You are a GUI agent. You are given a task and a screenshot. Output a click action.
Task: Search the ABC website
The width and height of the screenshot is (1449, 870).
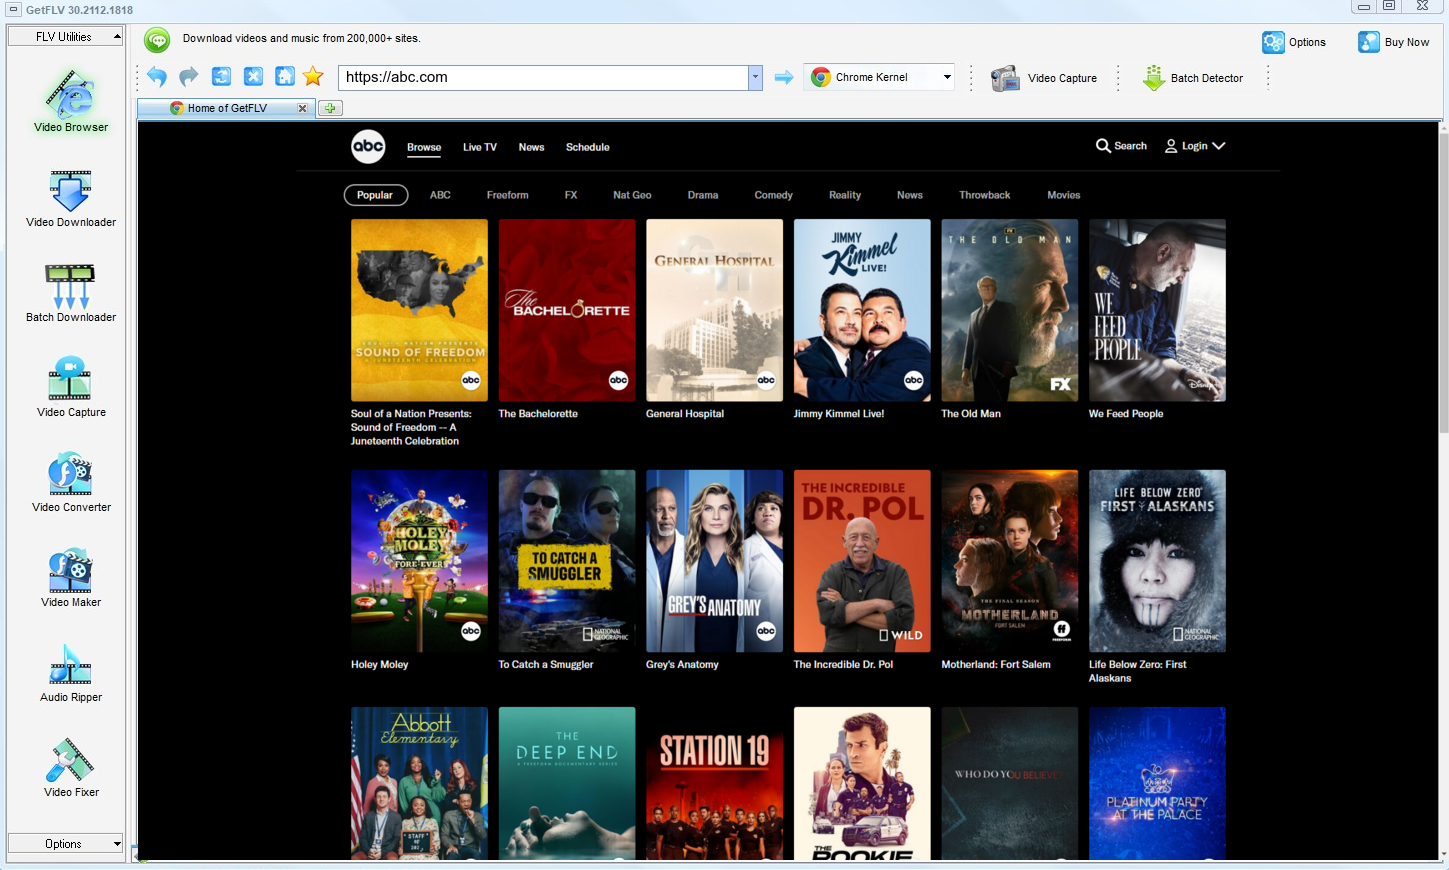click(1121, 146)
